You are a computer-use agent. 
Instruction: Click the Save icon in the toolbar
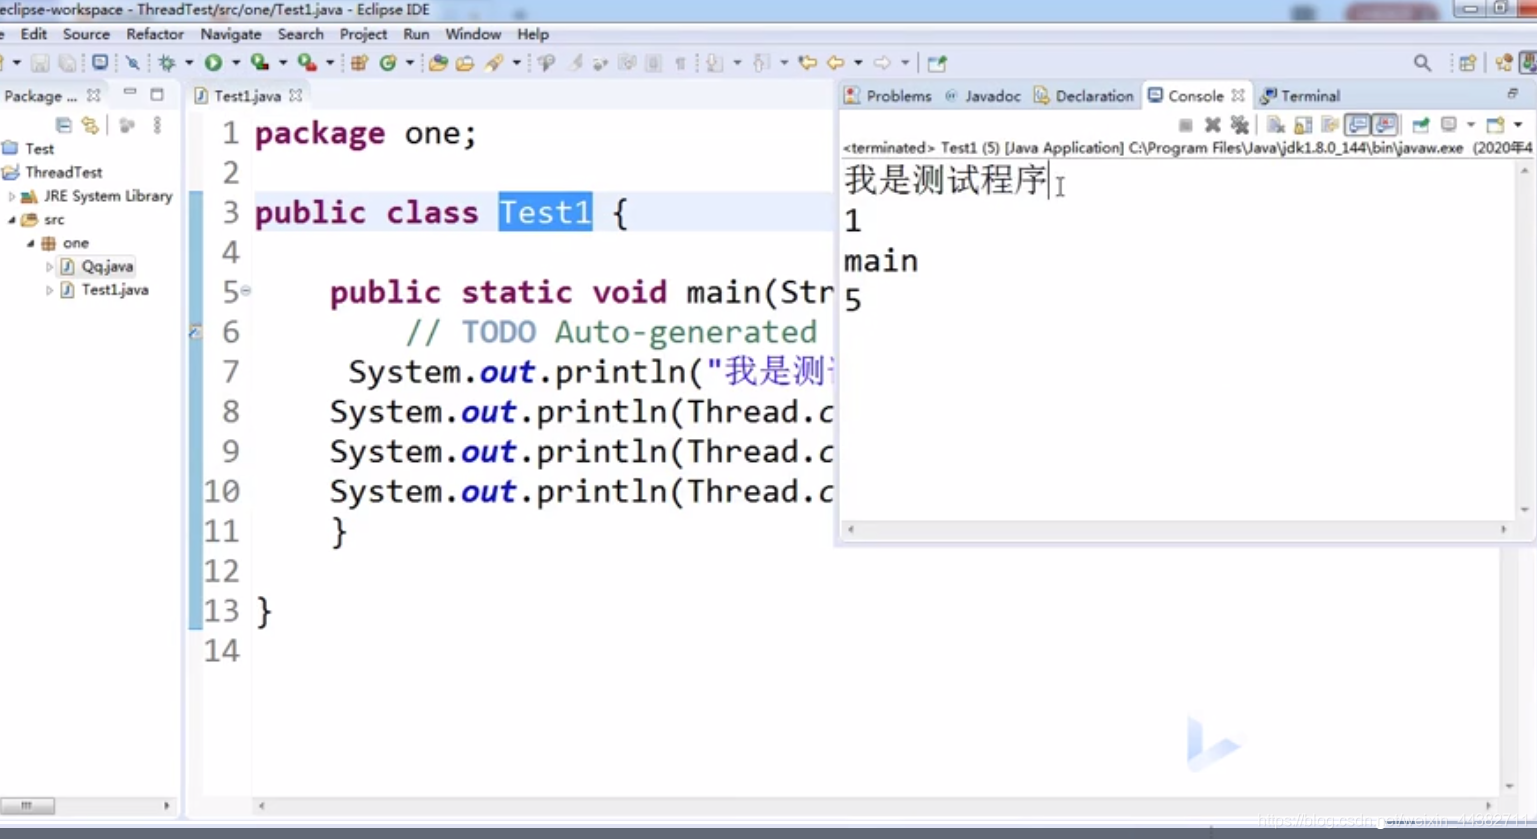pos(40,63)
